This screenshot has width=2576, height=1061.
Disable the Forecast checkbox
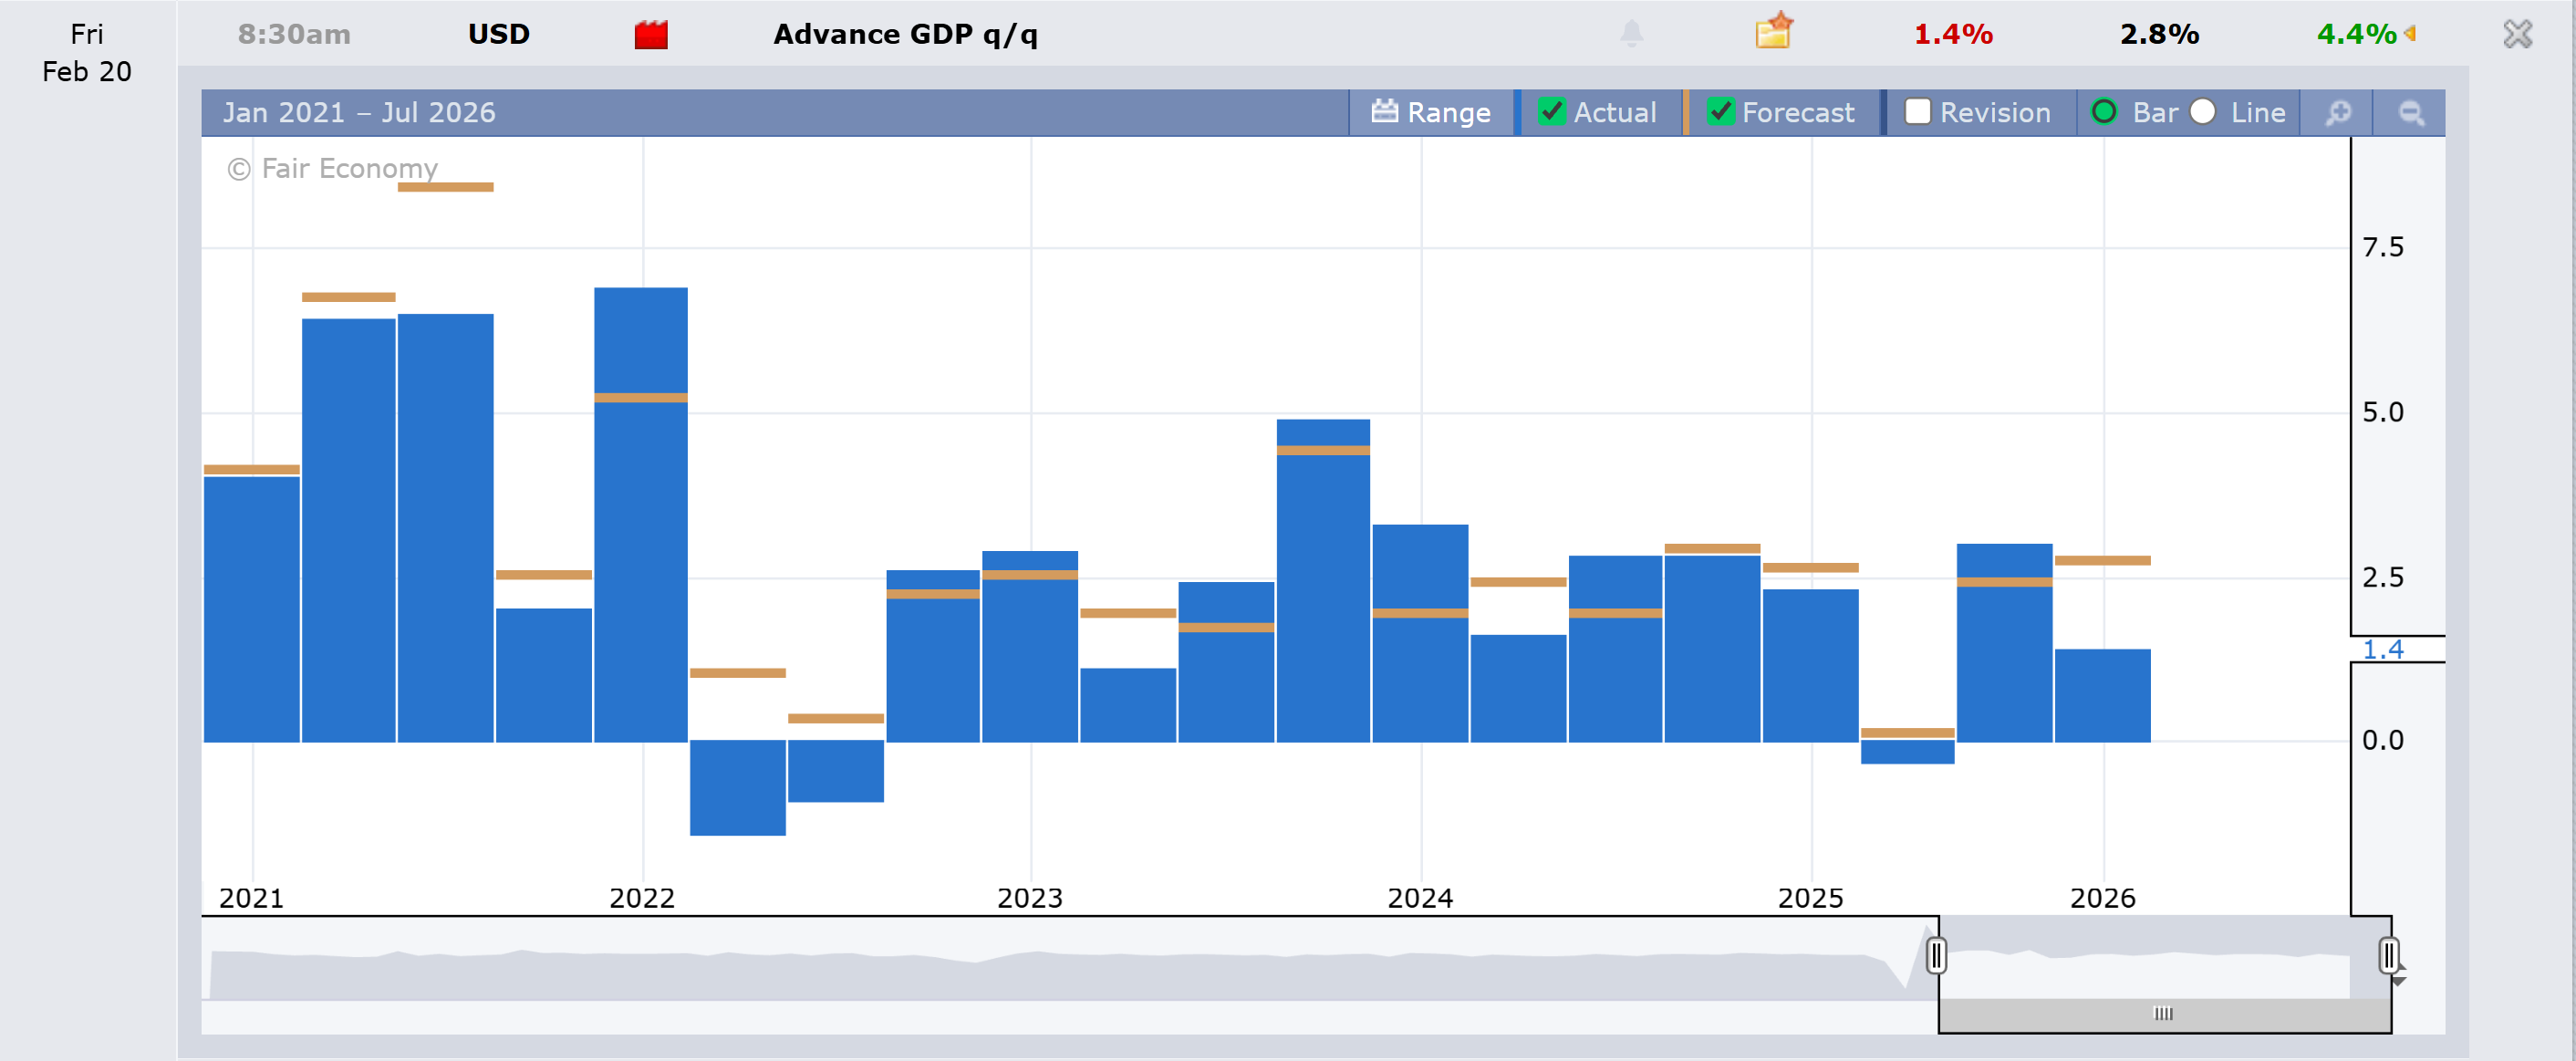click(x=1720, y=112)
